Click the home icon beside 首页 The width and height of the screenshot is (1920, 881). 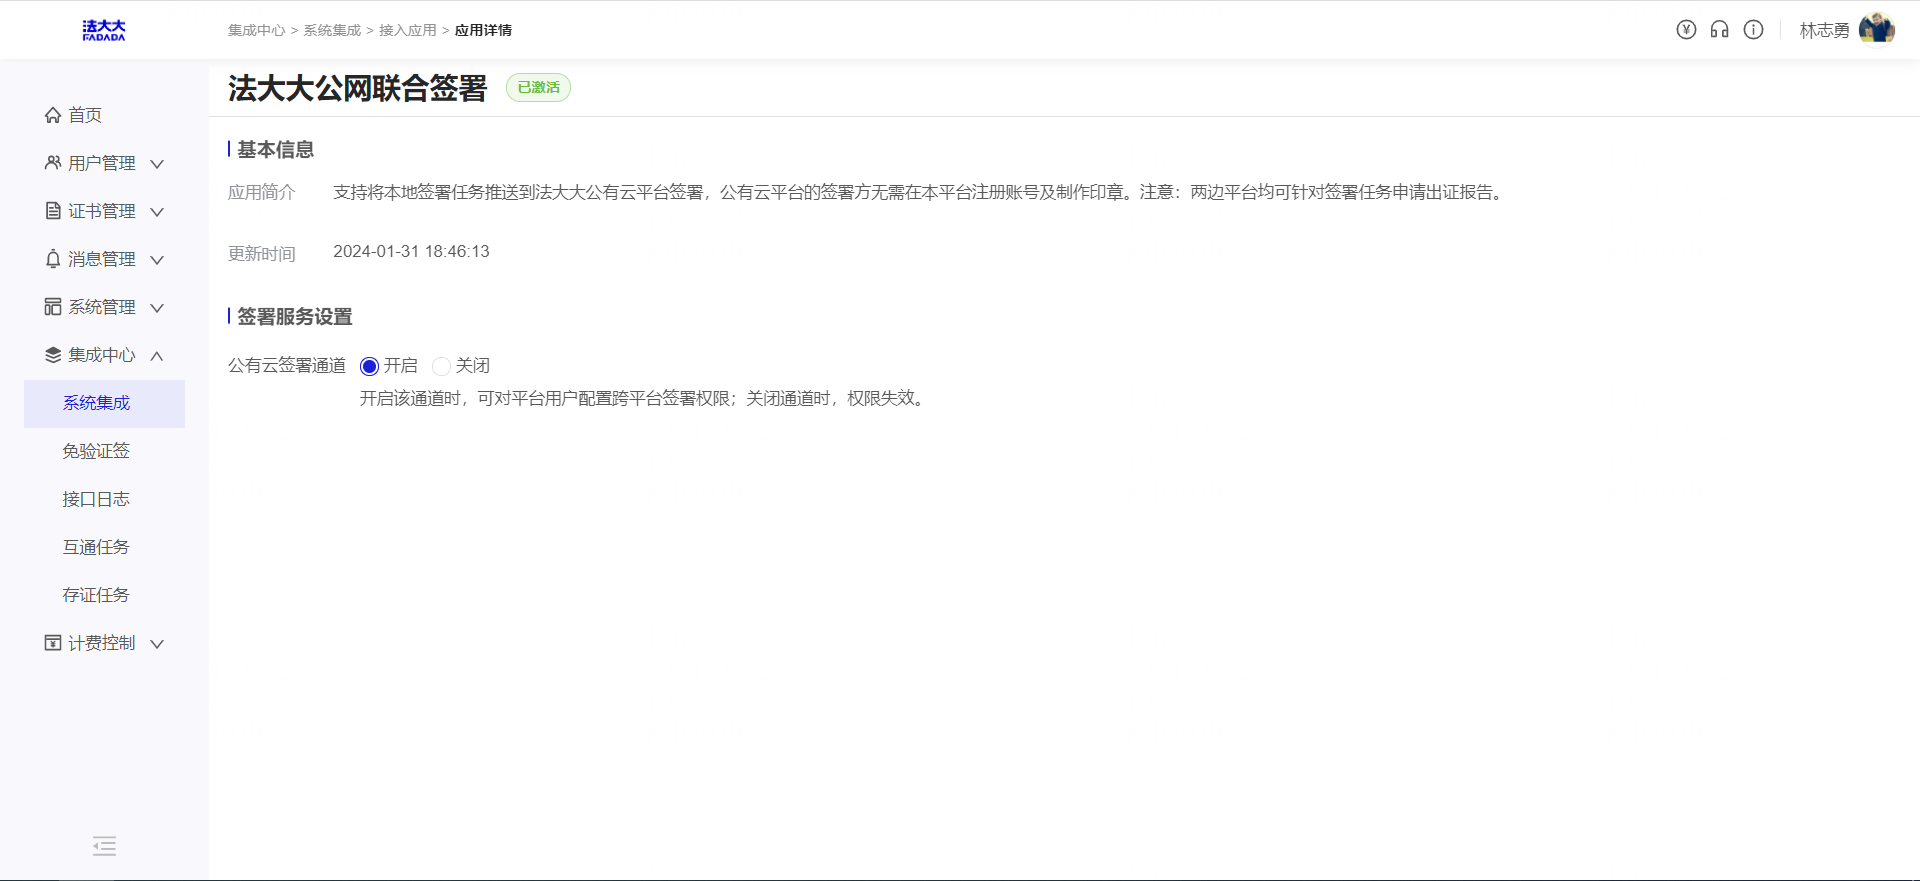[x=53, y=115]
